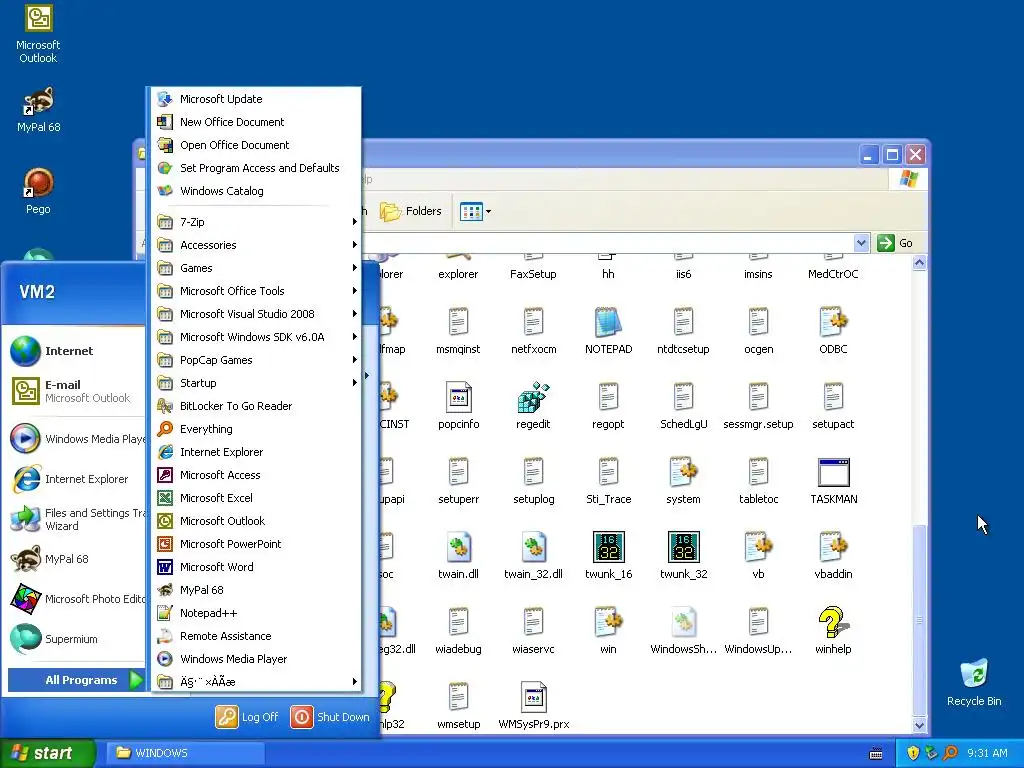Select the TASKMAN file icon

833,481
